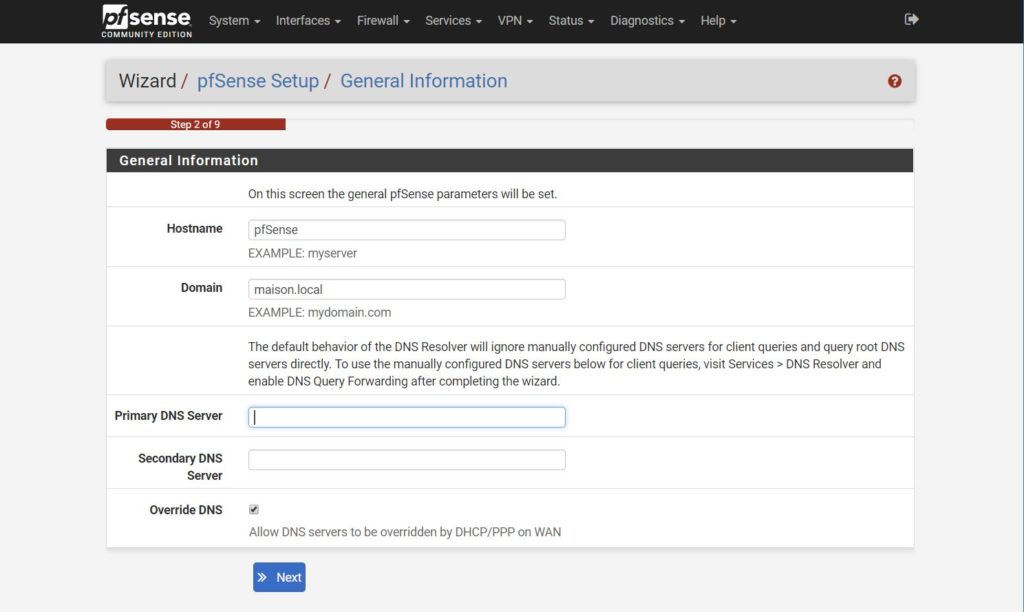Open the Diagnostics menu
The image size is (1024, 612).
[x=648, y=21]
